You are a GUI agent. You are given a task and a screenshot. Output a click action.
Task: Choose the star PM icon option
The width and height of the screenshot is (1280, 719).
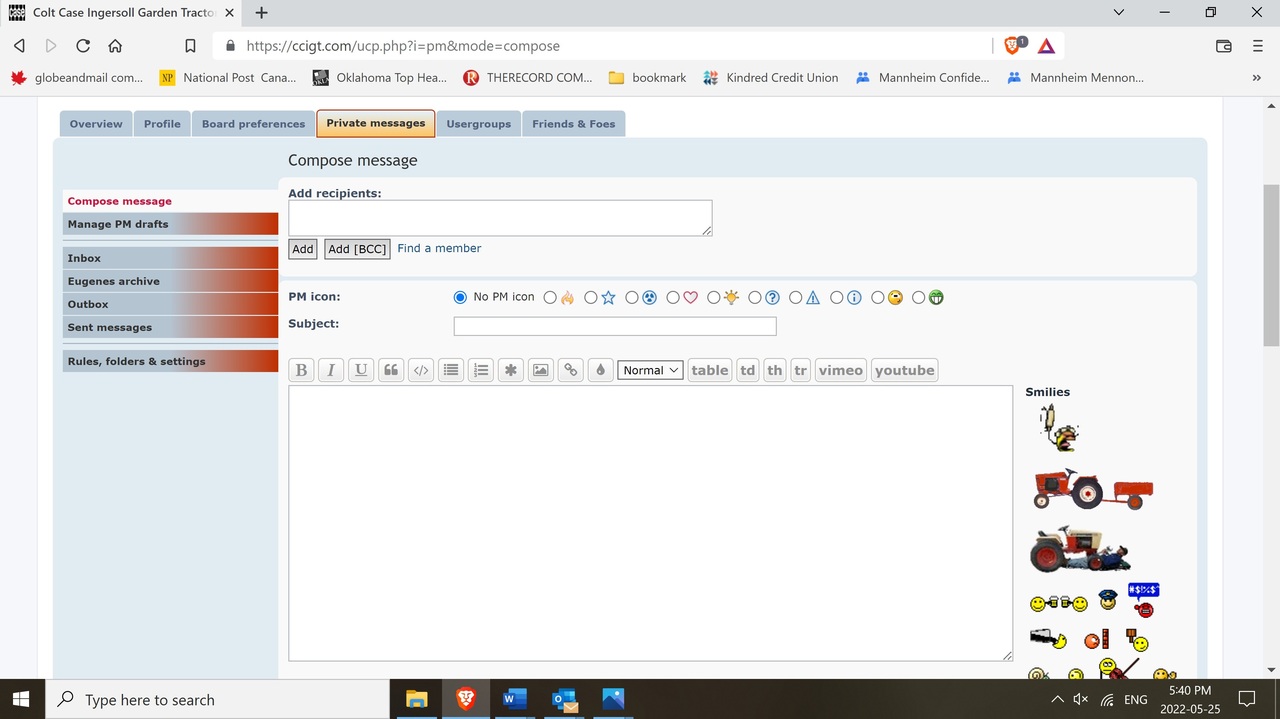[x=591, y=297]
